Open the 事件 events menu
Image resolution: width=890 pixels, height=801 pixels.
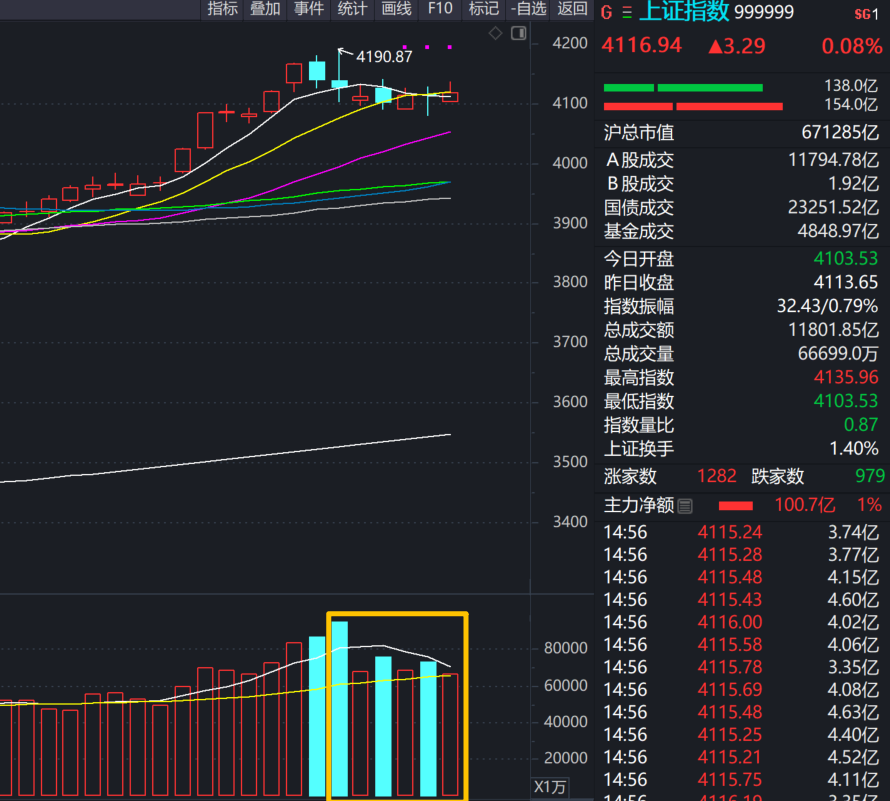[309, 9]
